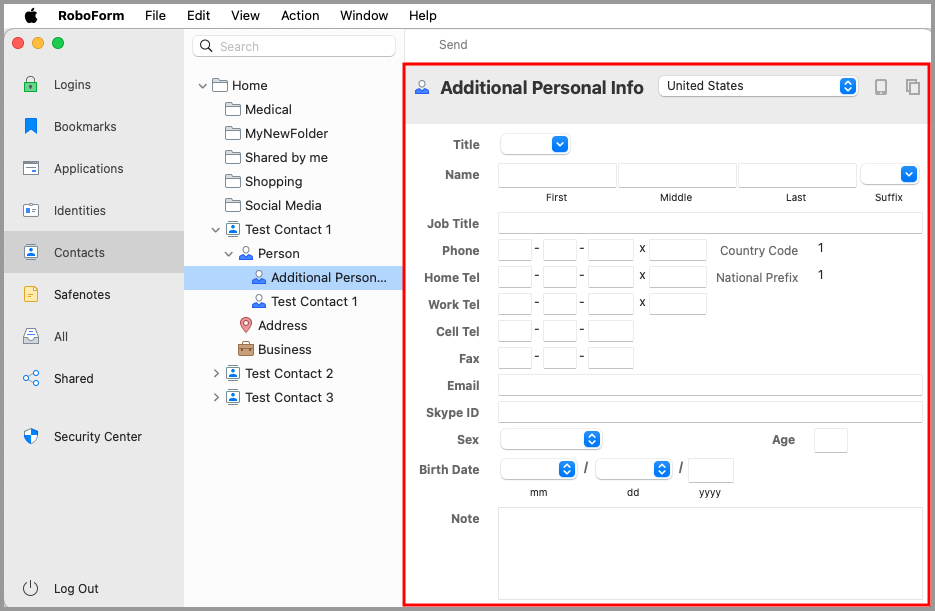This screenshot has width=935, height=611.
Task: Click the Medical folder icon
Action: pyautogui.click(x=233, y=109)
